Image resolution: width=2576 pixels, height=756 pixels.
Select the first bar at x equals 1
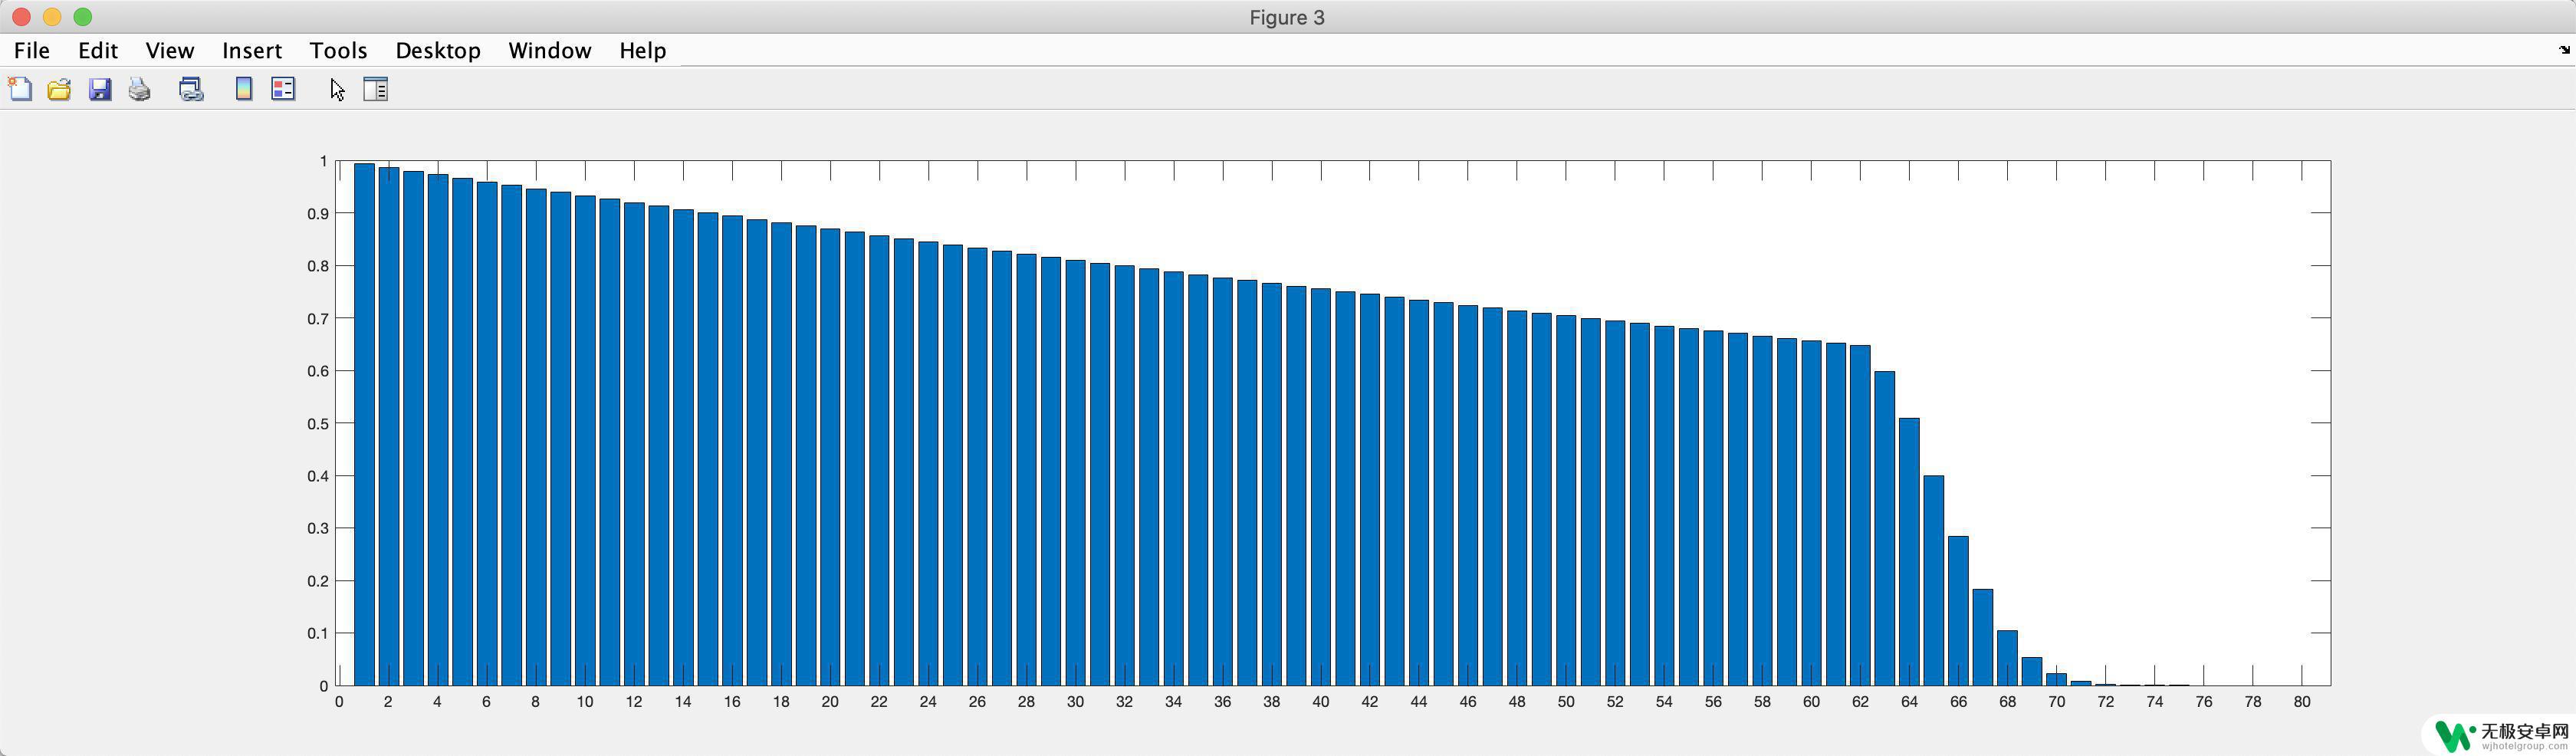tap(364, 424)
